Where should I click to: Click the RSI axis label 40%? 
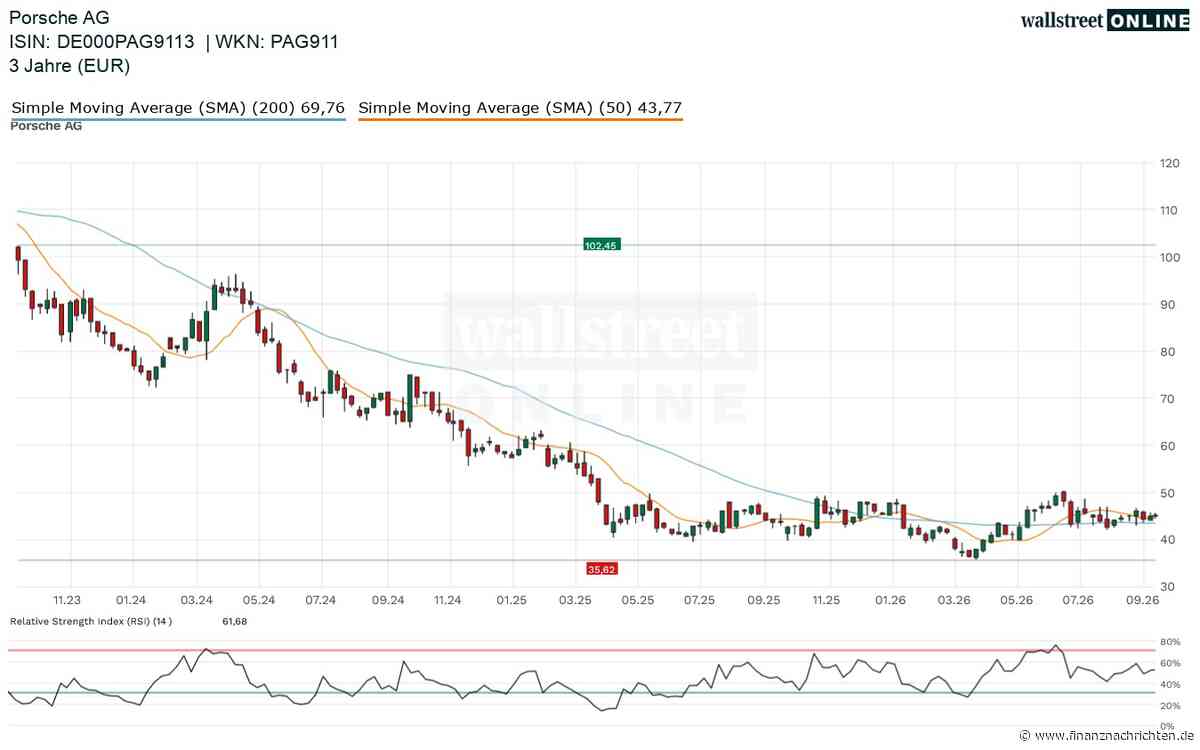coord(1170,684)
